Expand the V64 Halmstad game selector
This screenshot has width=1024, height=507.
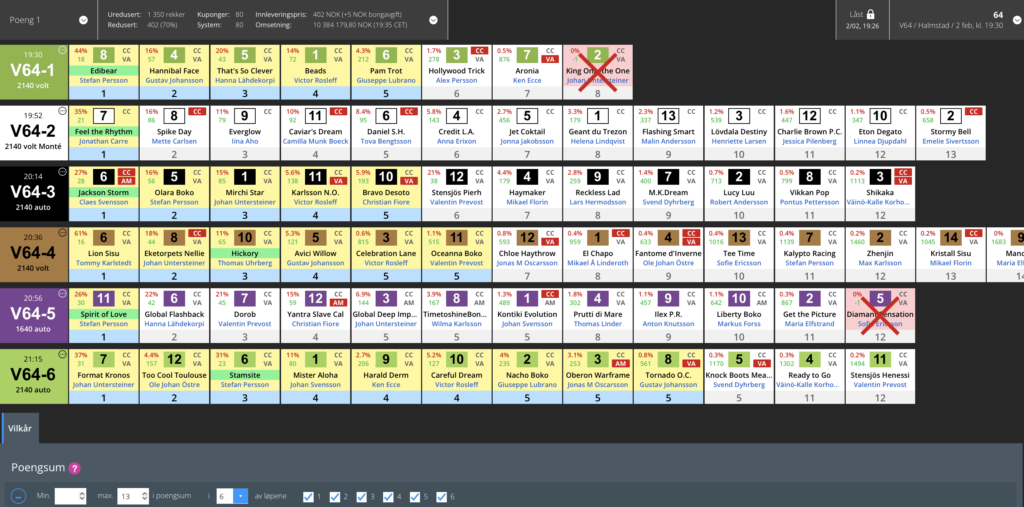1009,19
